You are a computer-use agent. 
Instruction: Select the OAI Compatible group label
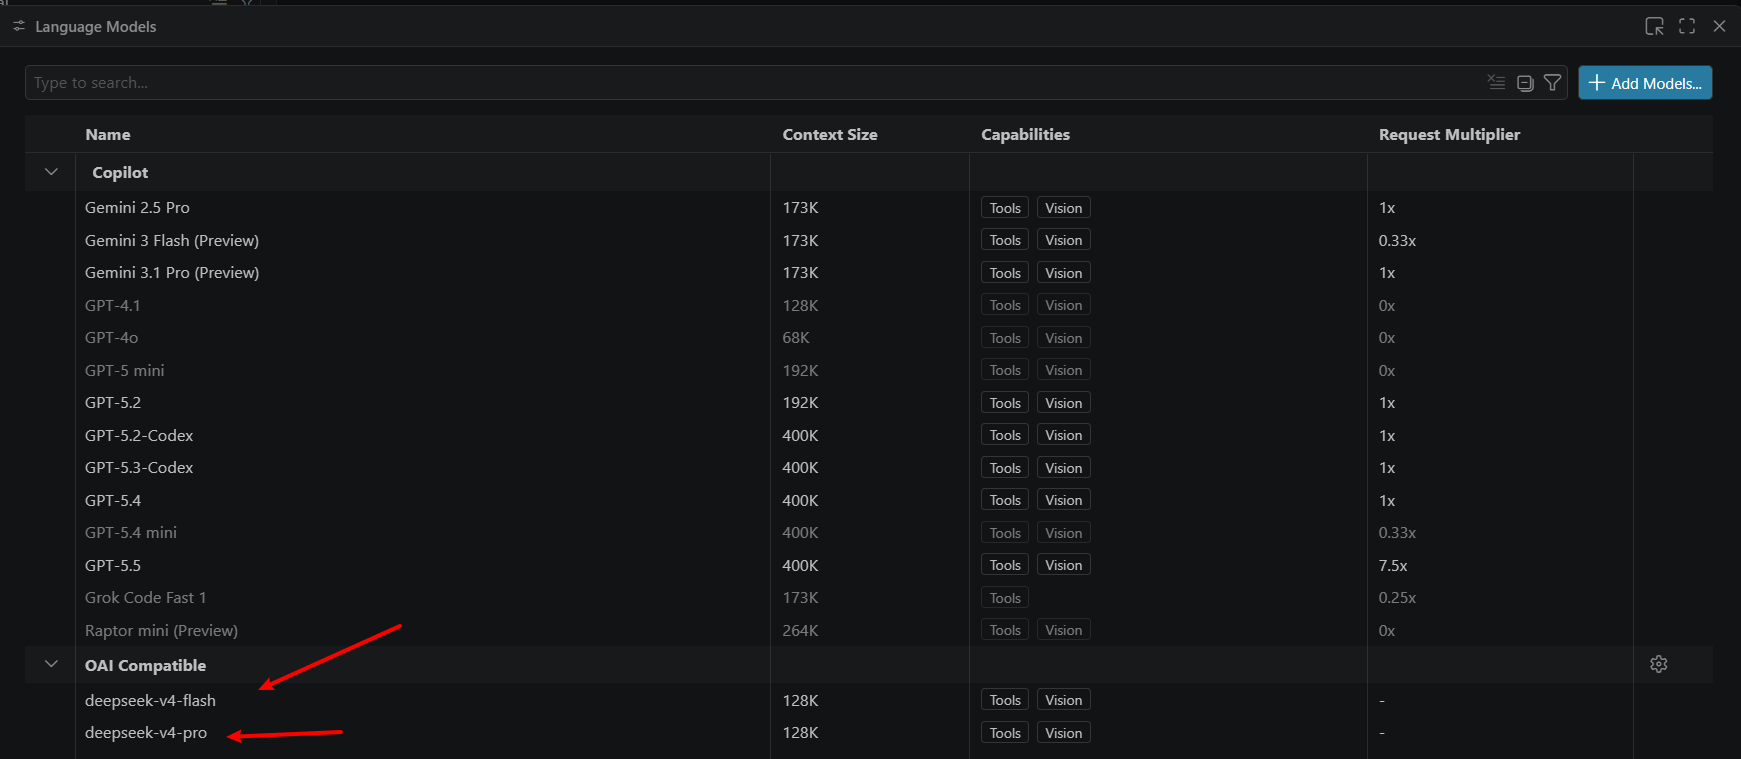(145, 665)
